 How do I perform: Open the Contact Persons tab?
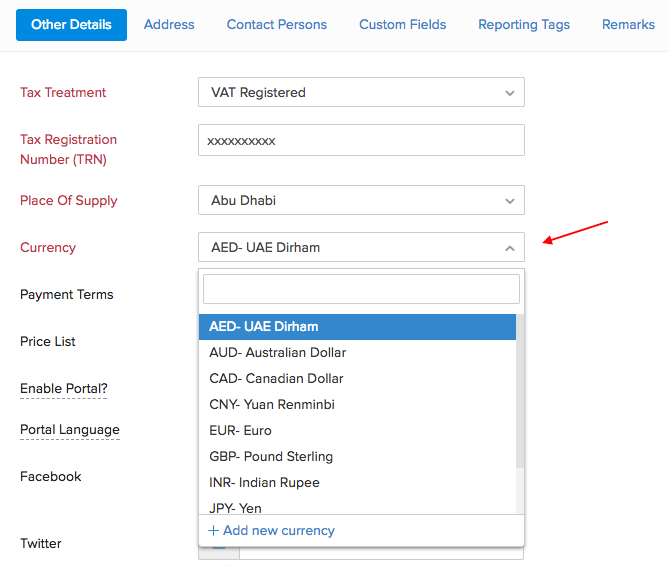(276, 24)
